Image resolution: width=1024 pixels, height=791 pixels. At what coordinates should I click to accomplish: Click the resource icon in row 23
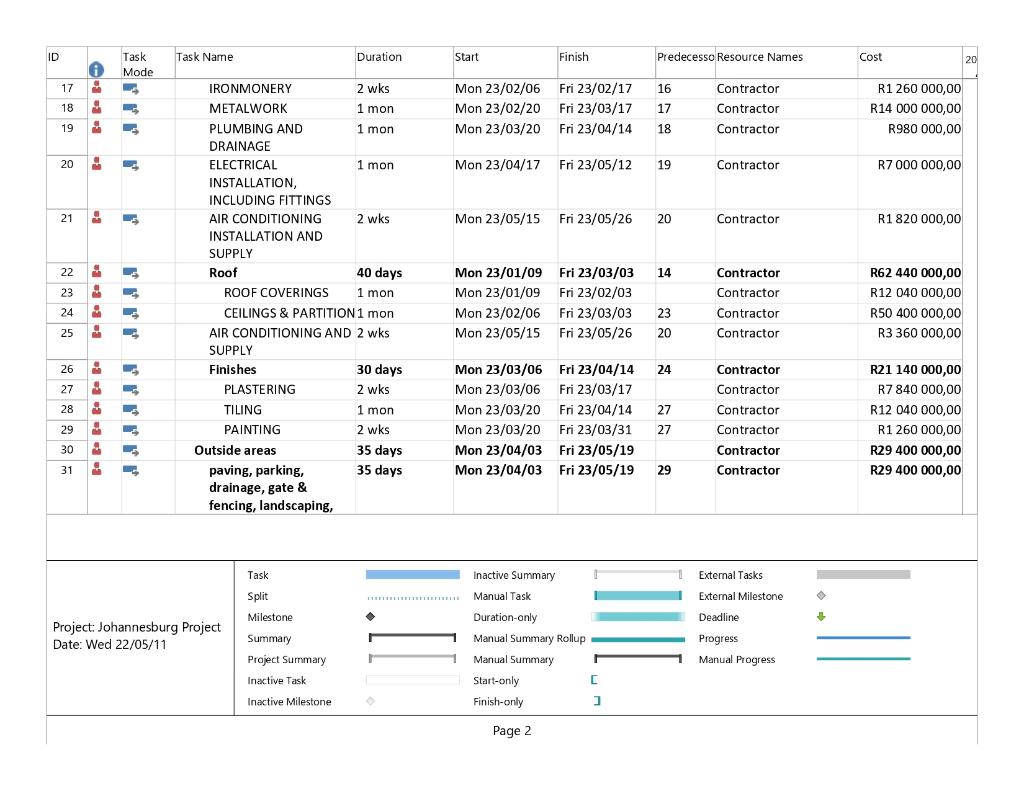[97, 291]
